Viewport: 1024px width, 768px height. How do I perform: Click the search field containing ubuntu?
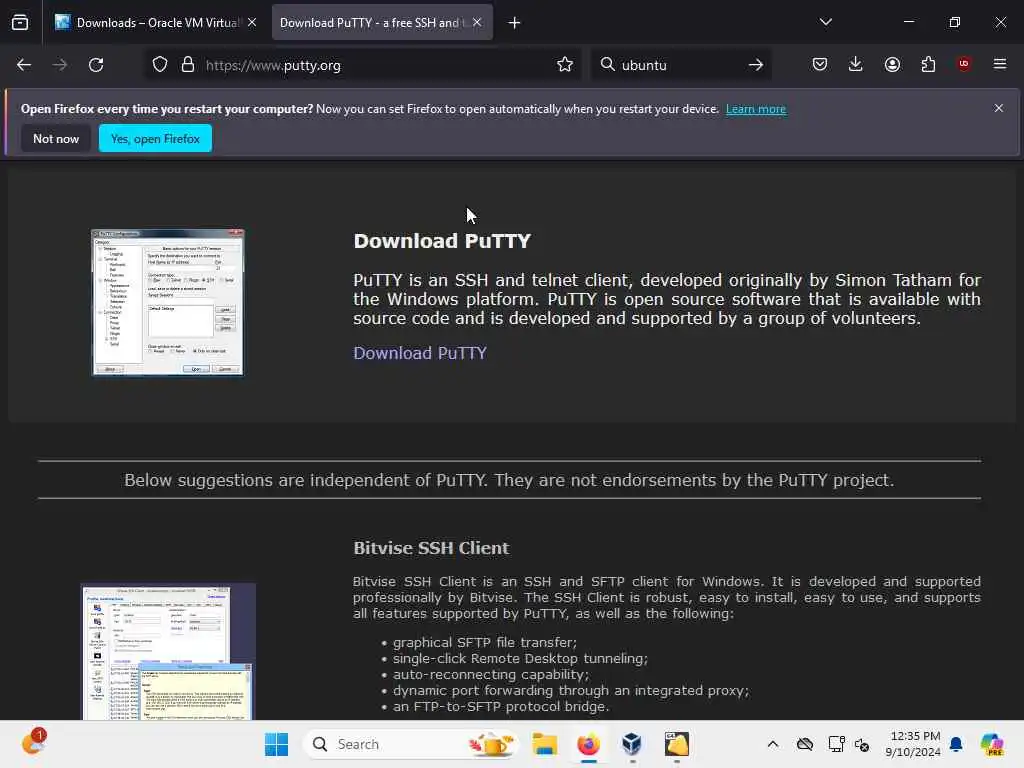tap(679, 65)
